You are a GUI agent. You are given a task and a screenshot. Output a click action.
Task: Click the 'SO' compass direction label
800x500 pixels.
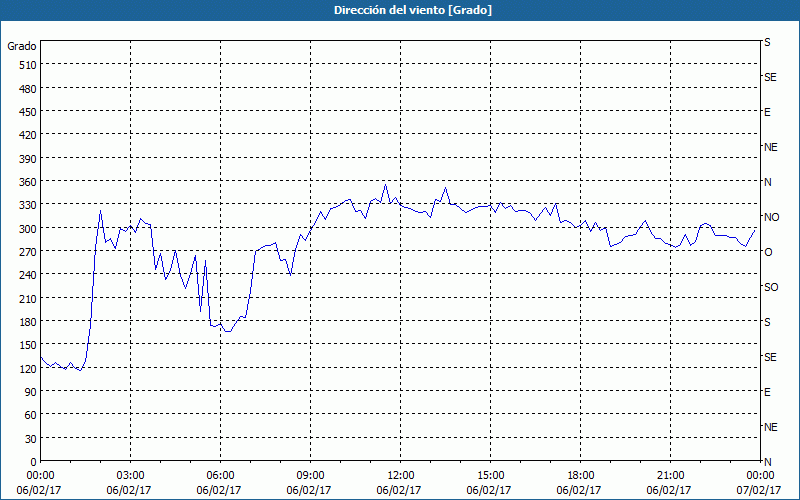pos(771,287)
